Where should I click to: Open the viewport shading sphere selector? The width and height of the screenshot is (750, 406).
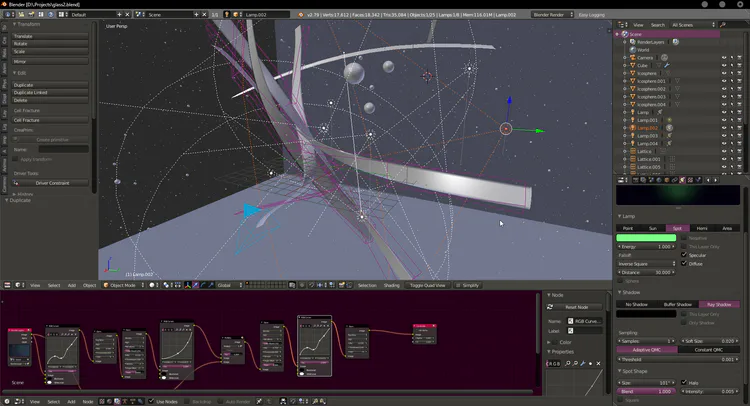pyautogui.click(x=154, y=285)
